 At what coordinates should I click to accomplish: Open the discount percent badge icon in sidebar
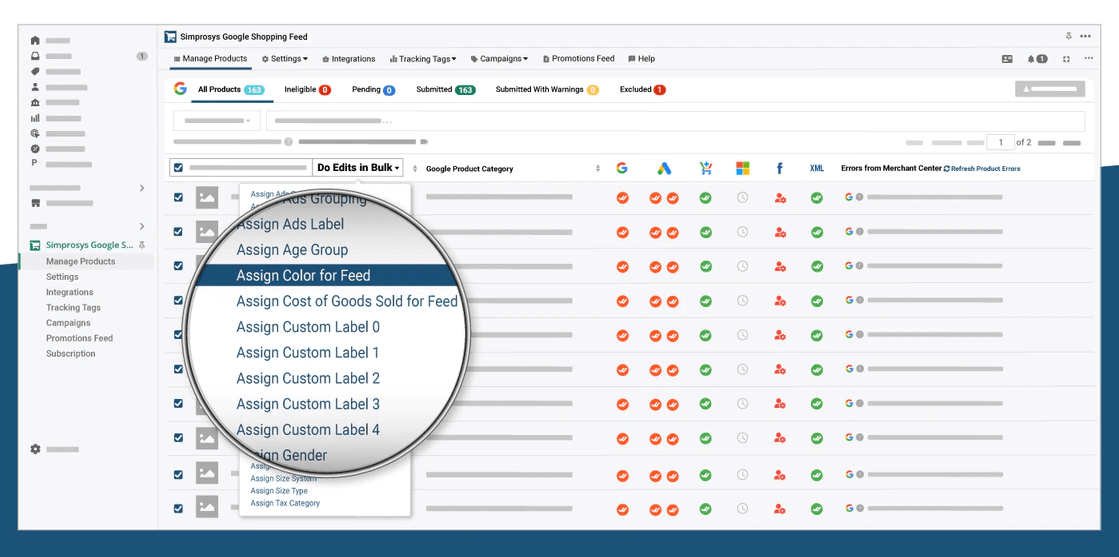point(35,149)
